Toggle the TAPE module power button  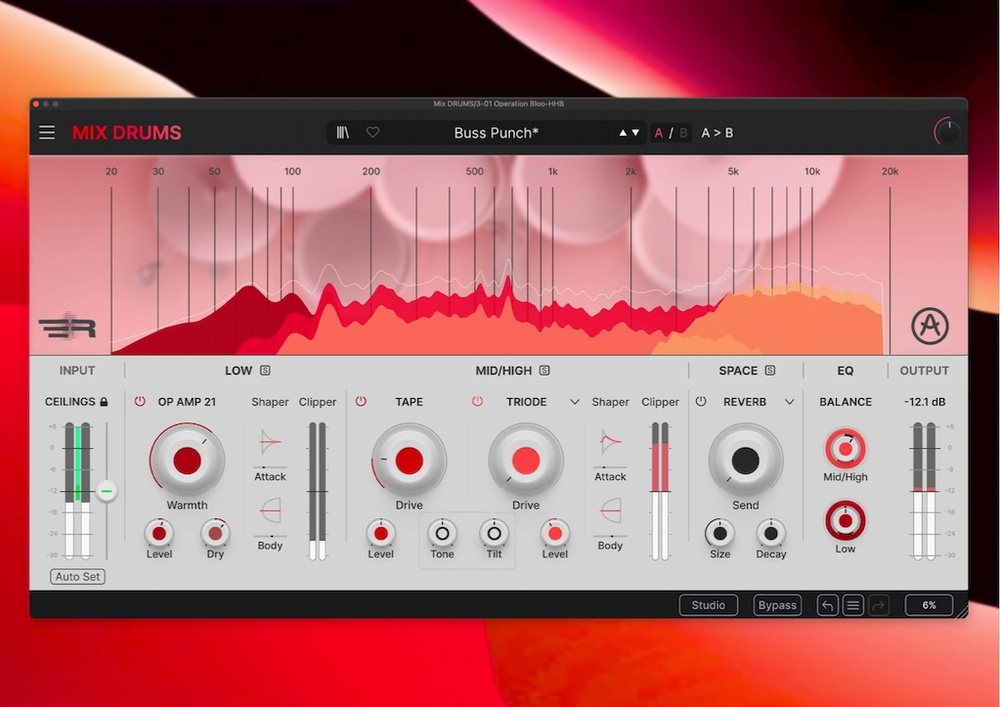(361, 402)
